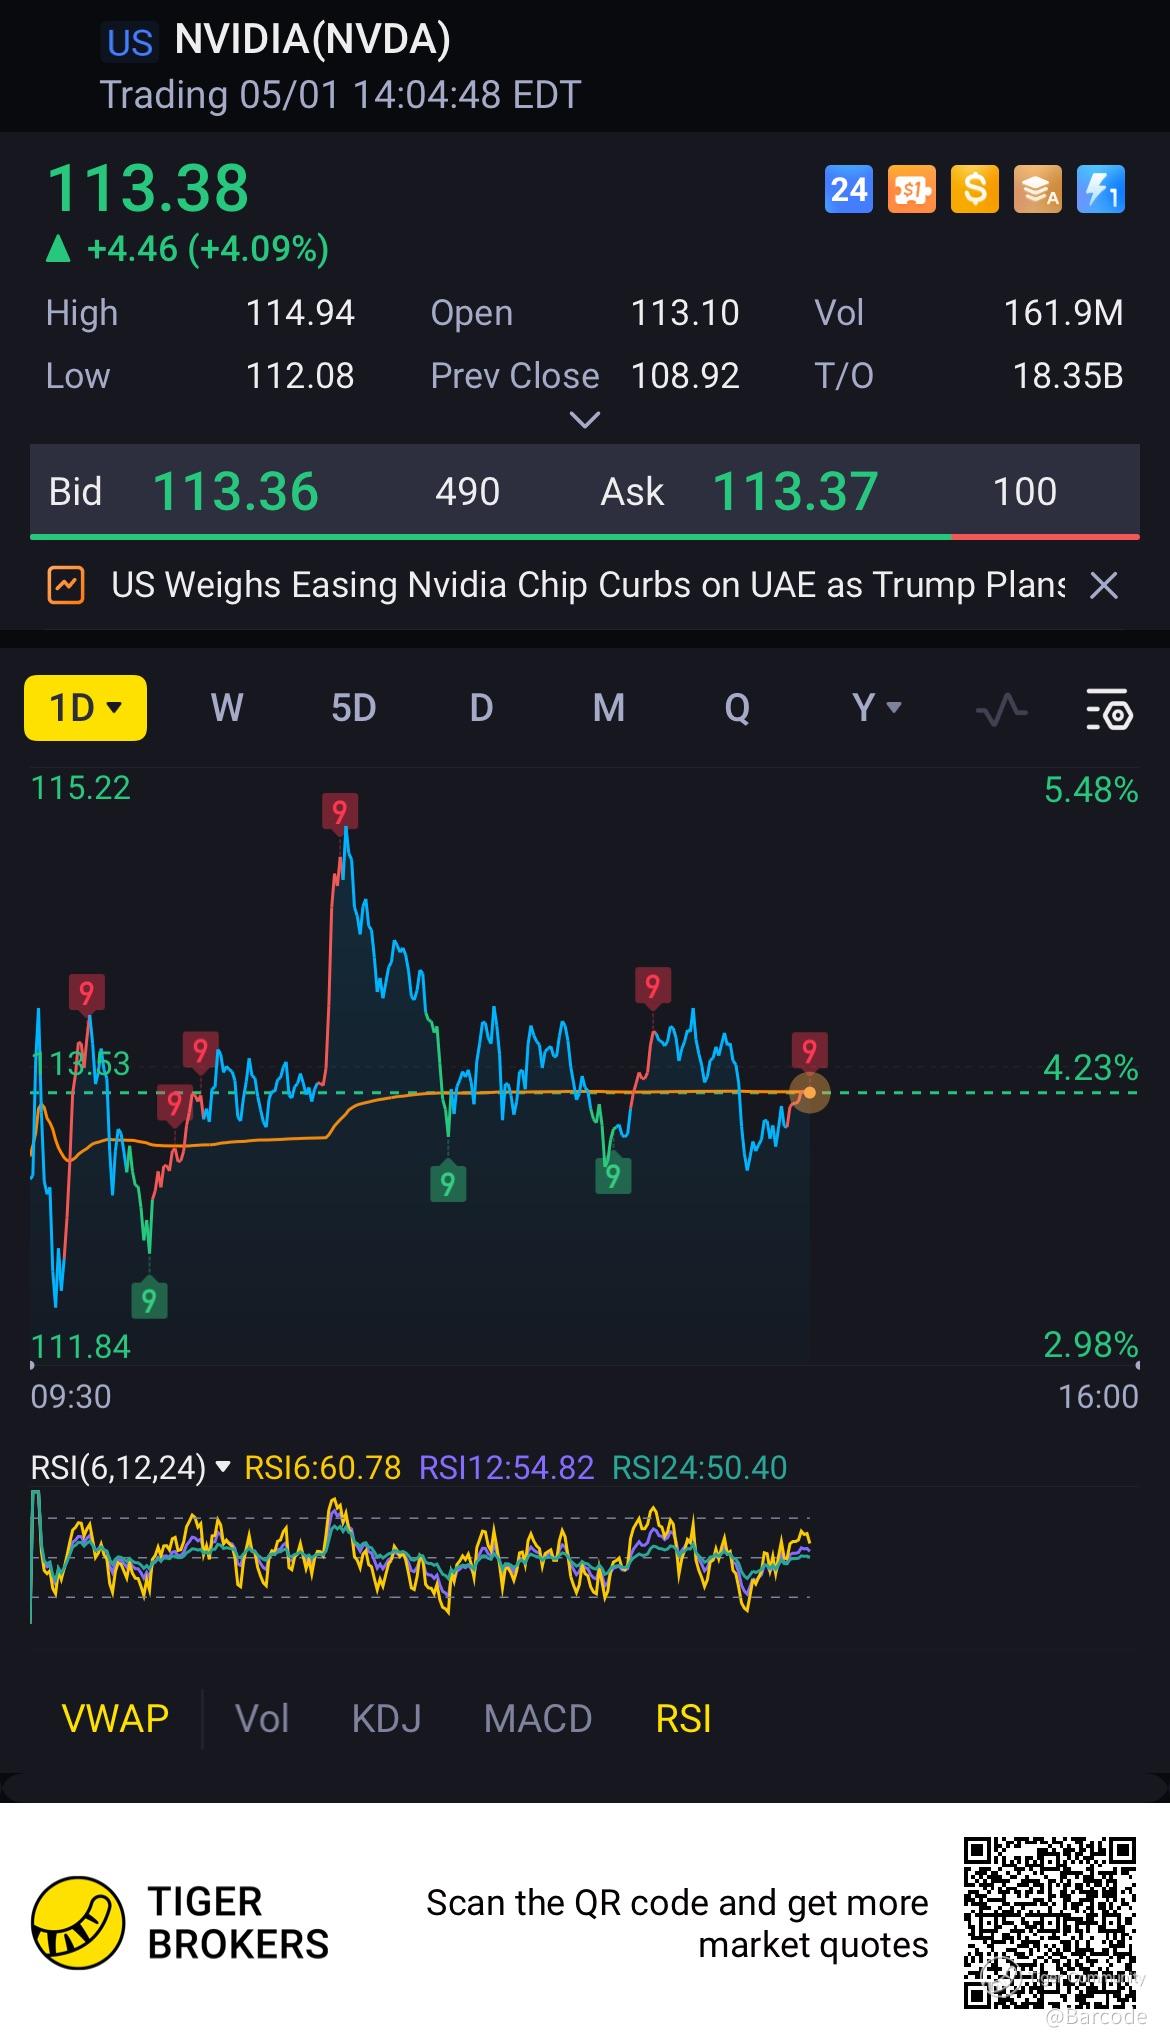The image size is (1170, 2043).
Task: Tap the Bid price 113.36
Action: [235, 492]
